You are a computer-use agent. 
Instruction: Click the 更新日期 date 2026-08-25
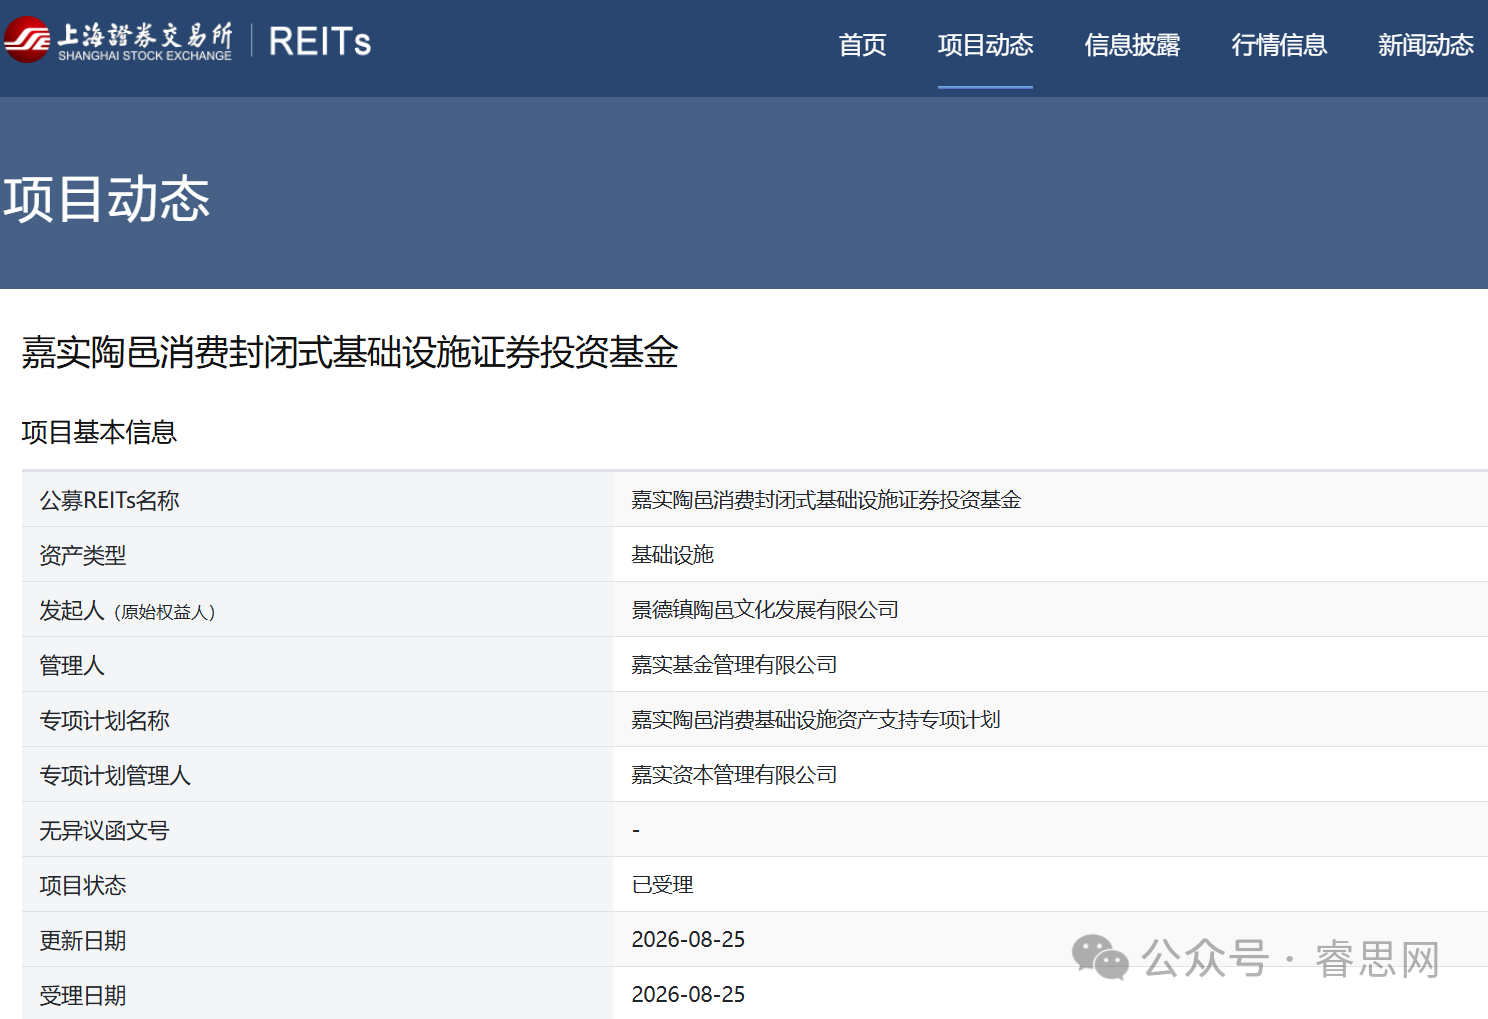(688, 940)
